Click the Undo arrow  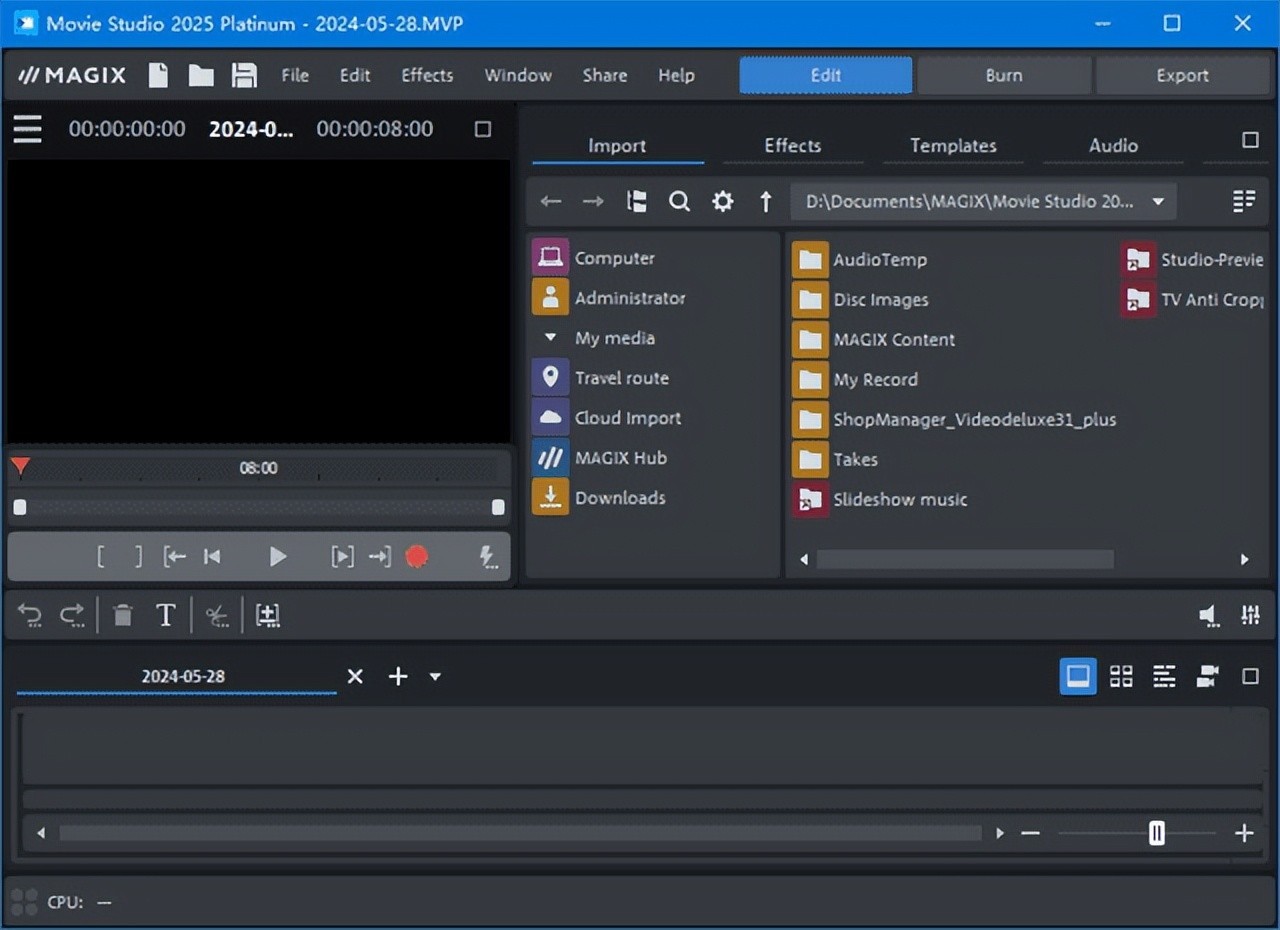tap(30, 616)
